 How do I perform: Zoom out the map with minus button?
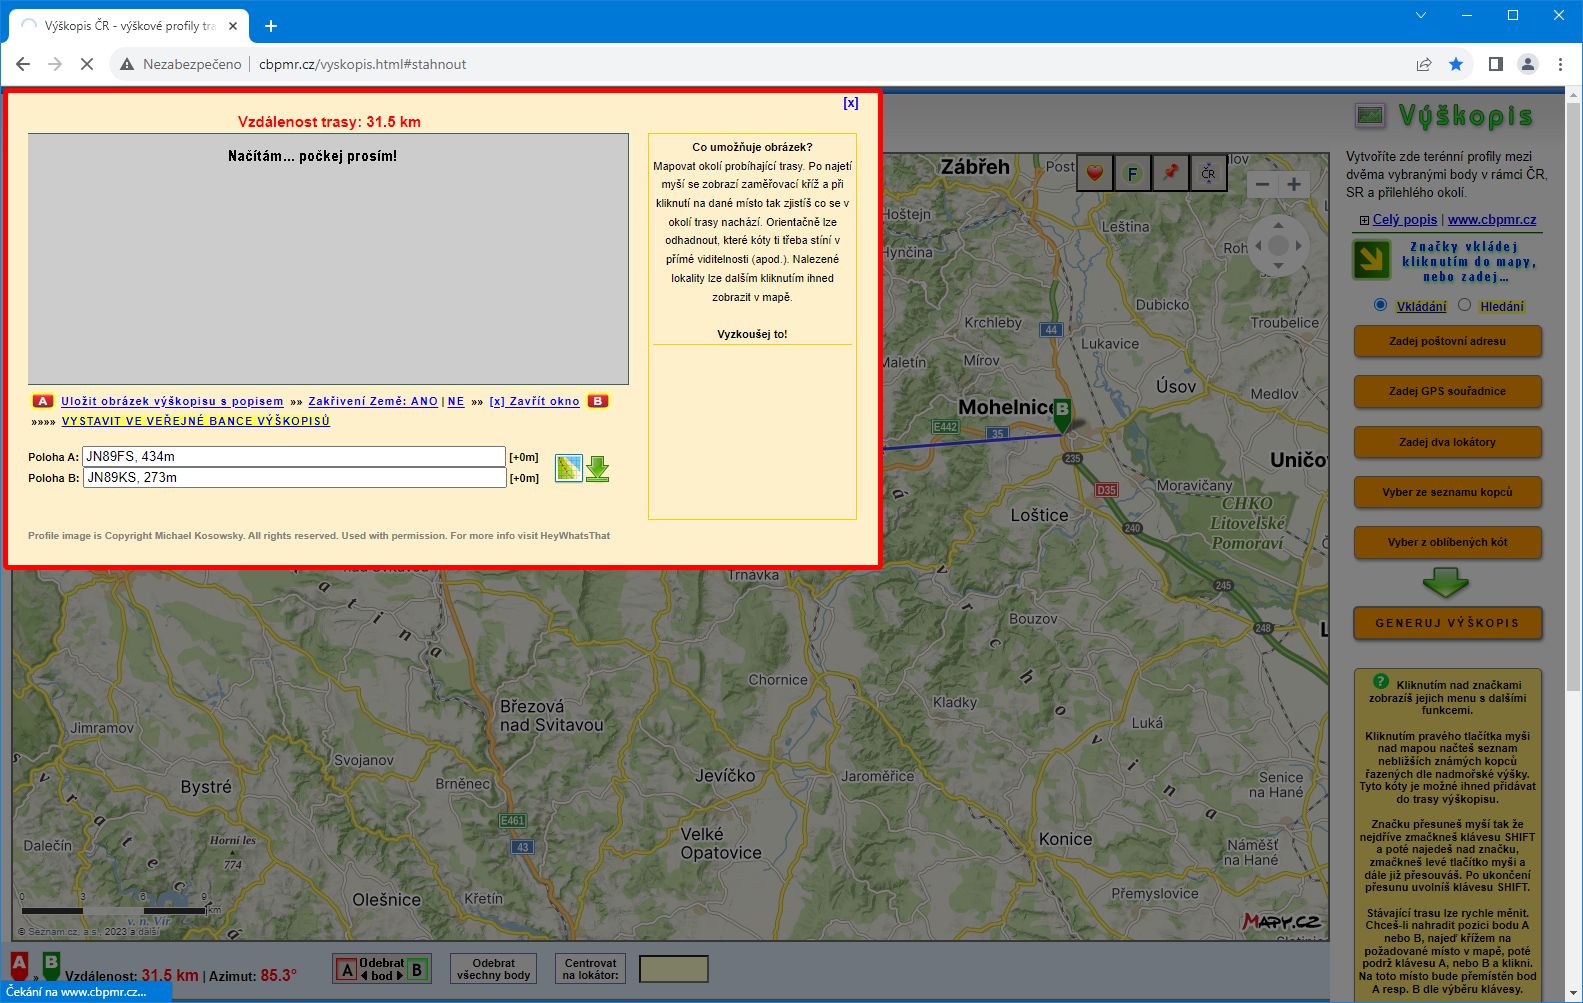(x=1262, y=184)
